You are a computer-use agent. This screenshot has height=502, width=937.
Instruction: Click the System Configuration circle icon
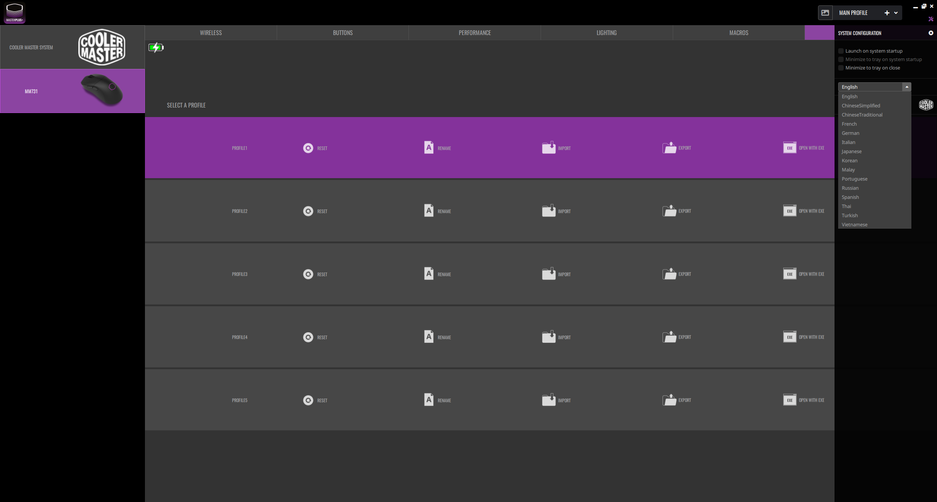click(x=930, y=33)
